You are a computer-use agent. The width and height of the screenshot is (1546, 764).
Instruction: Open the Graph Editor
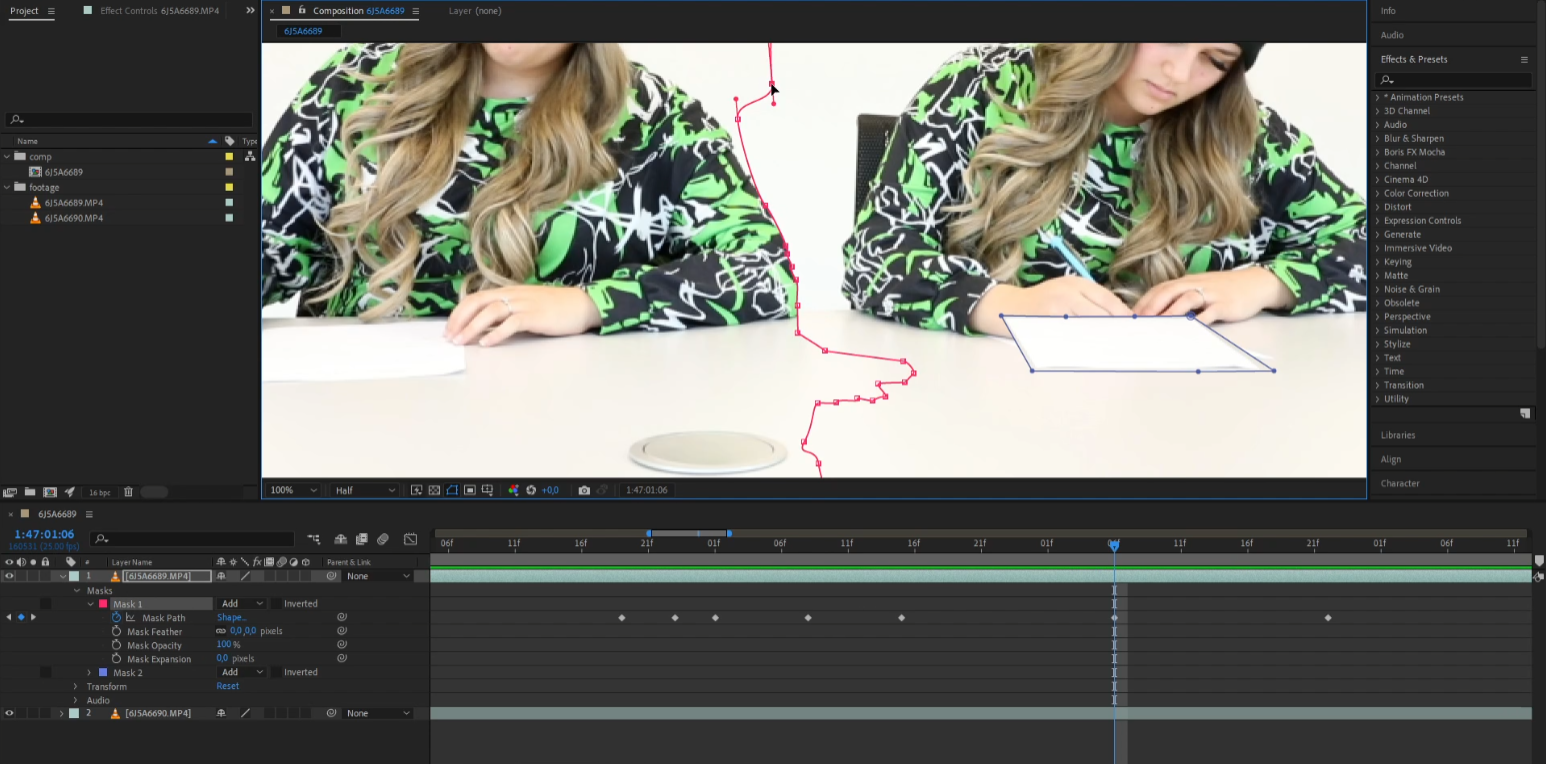click(x=410, y=539)
